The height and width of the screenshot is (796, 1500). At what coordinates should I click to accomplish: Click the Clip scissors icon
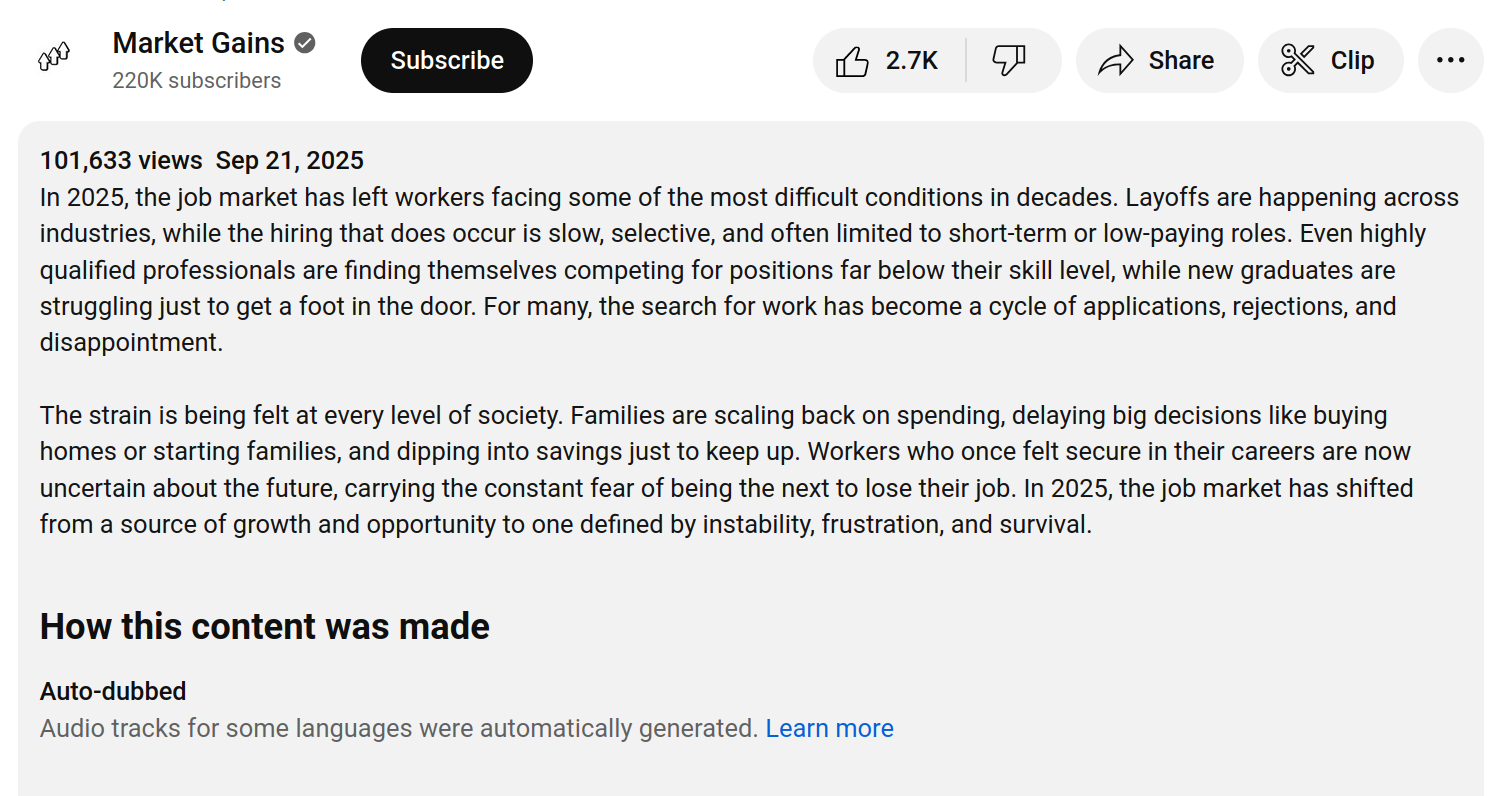1298,61
